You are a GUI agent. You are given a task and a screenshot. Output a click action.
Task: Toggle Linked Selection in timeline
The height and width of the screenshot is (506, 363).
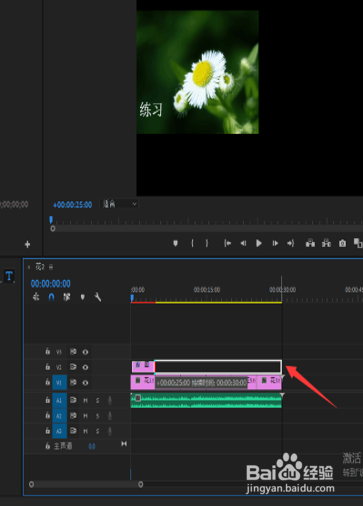coord(67,297)
